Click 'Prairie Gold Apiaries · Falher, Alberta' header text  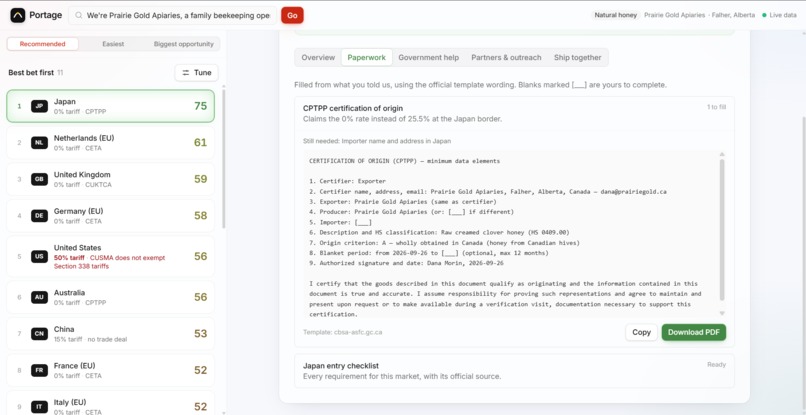pos(700,15)
